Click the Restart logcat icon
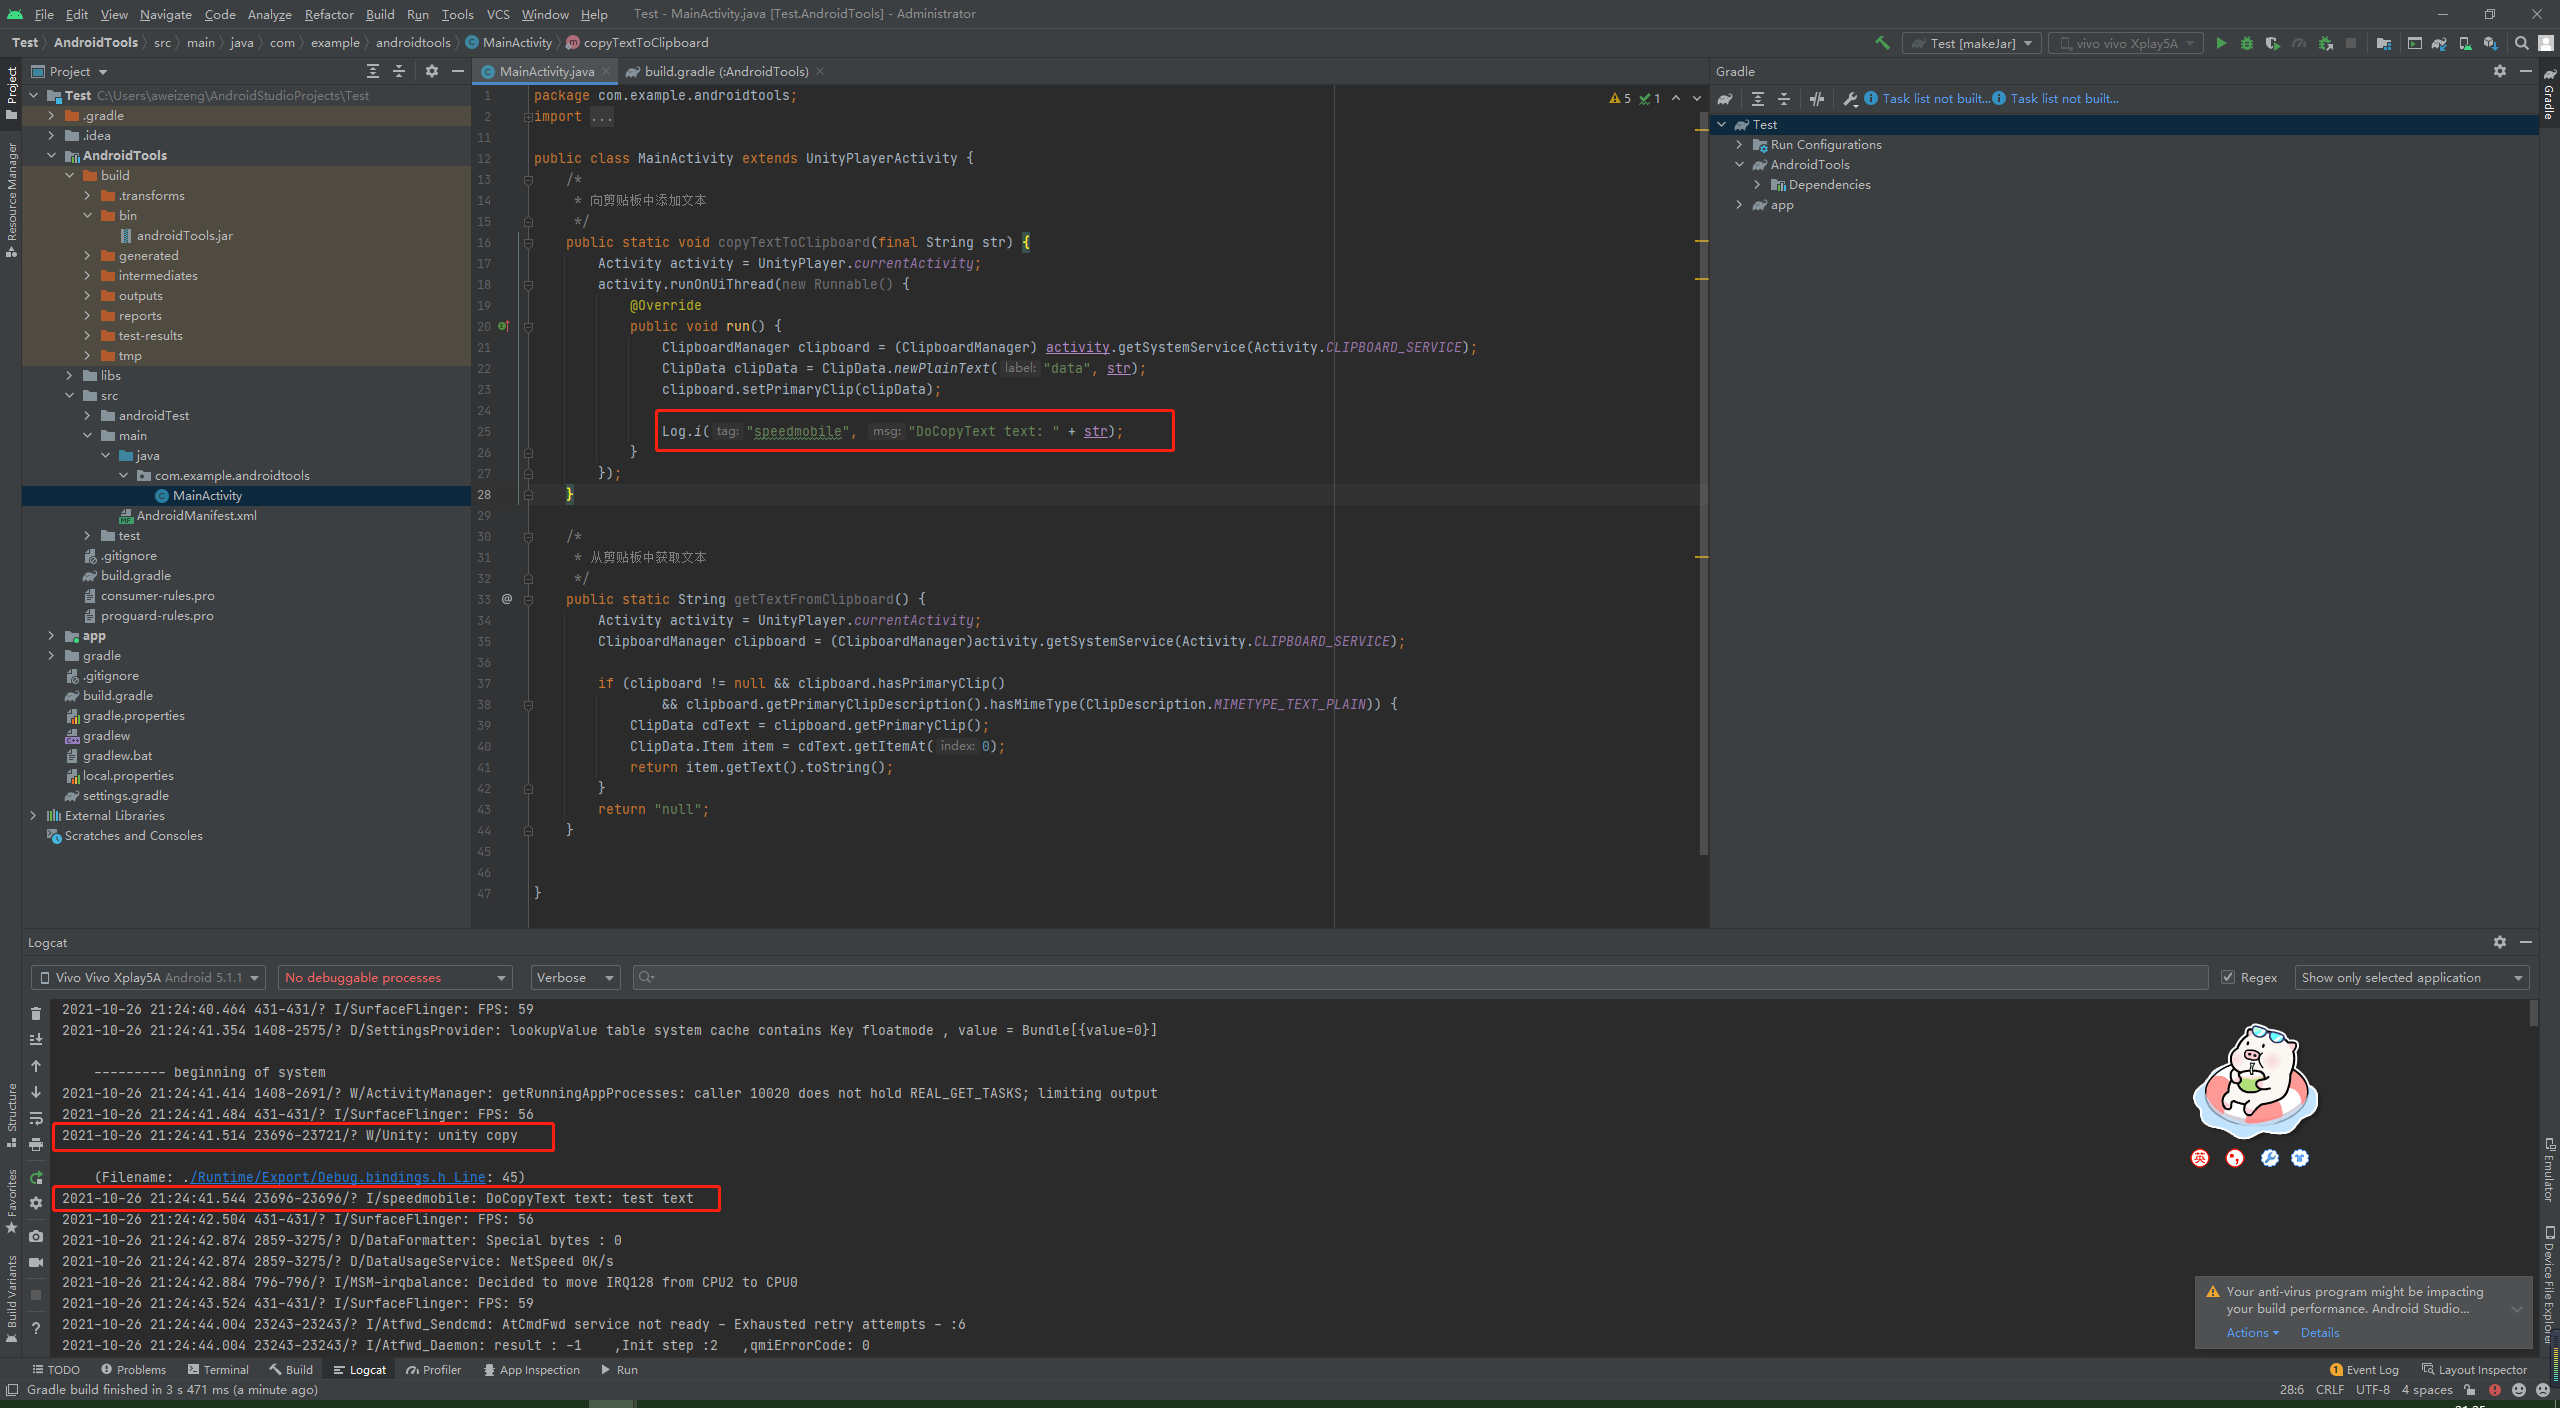The image size is (2560, 1408). [x=36, y=1177]
